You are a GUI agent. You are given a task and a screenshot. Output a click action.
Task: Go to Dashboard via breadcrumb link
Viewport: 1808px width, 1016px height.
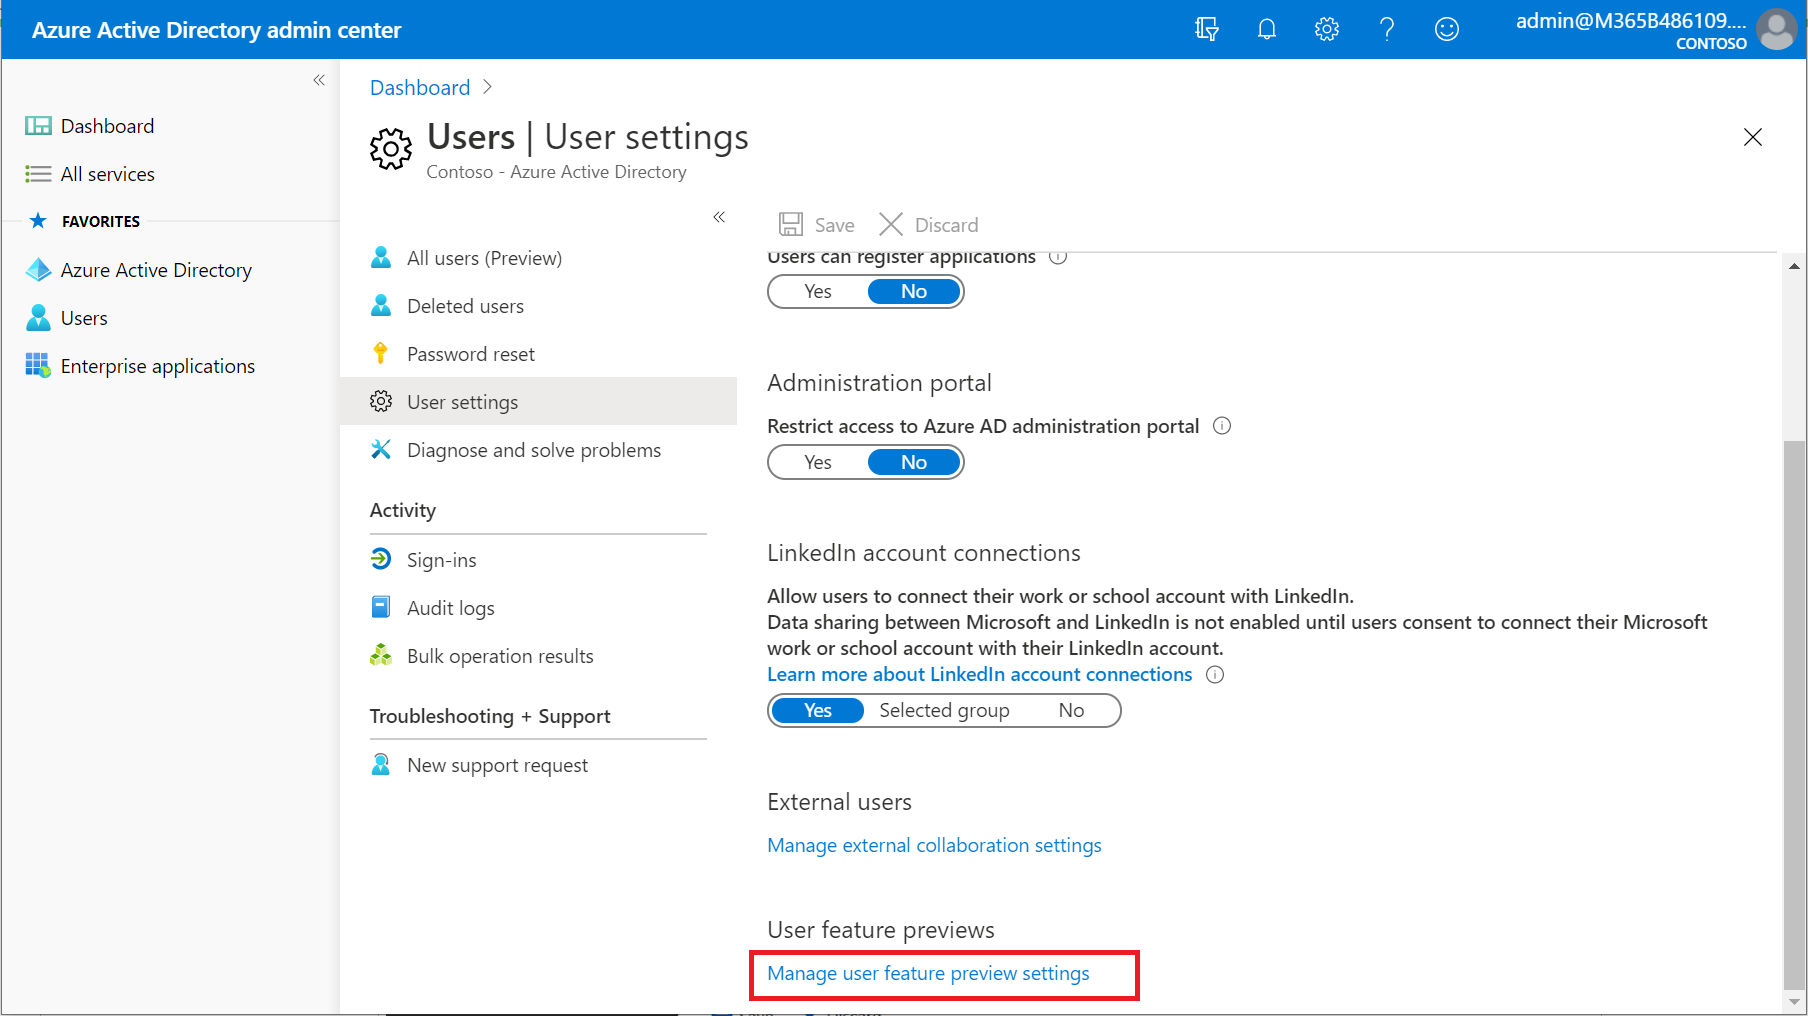(420, 87)
